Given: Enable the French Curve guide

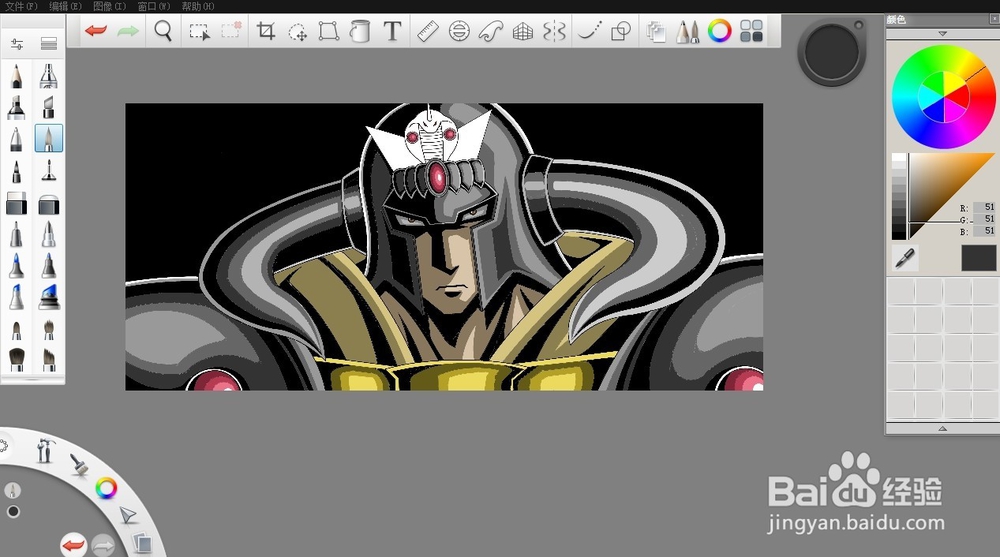Looking at the screenshot, I should (491, 31).
